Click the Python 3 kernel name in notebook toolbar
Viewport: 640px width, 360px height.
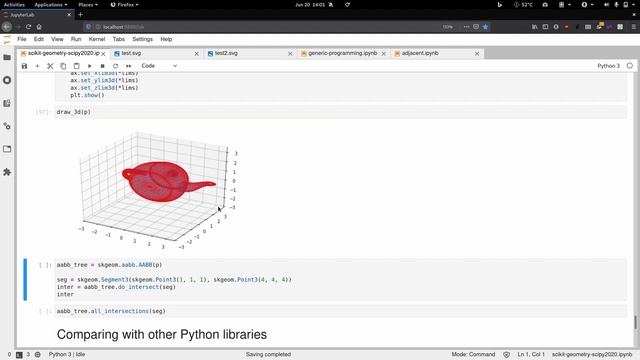coord(608,66)
